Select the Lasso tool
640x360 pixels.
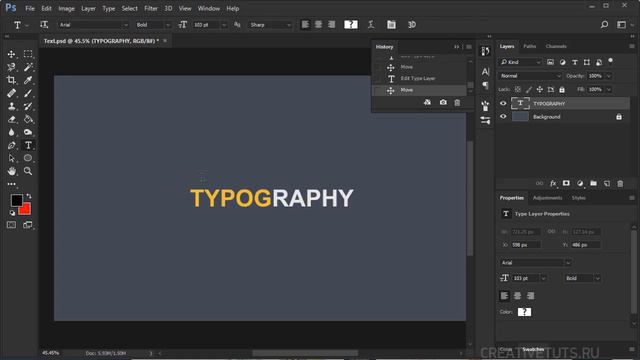click(x=11, y=67)
